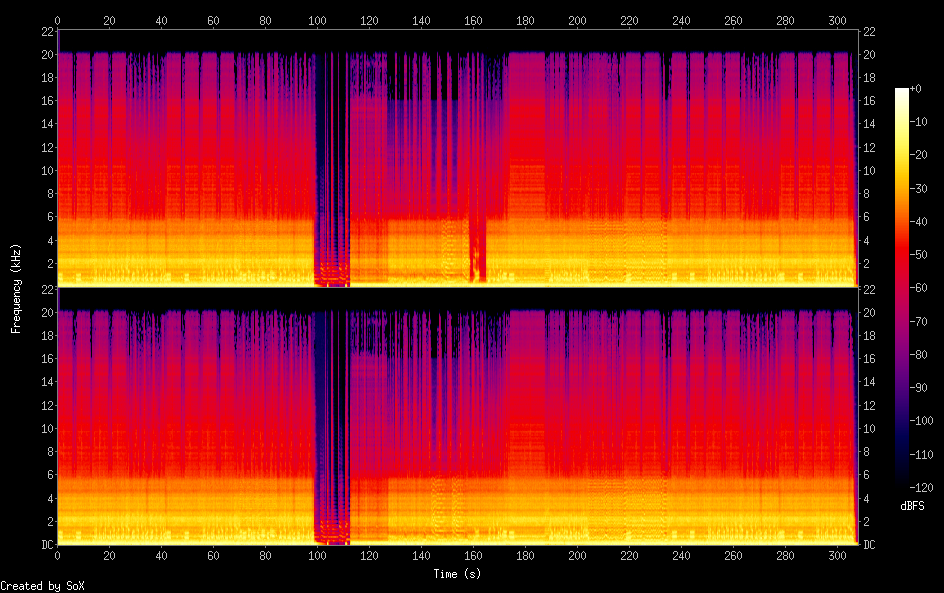The height and width of the screenshot is (593, 944).
Task: Click the lower channel spectrogram plot
Action: (457, 416)
